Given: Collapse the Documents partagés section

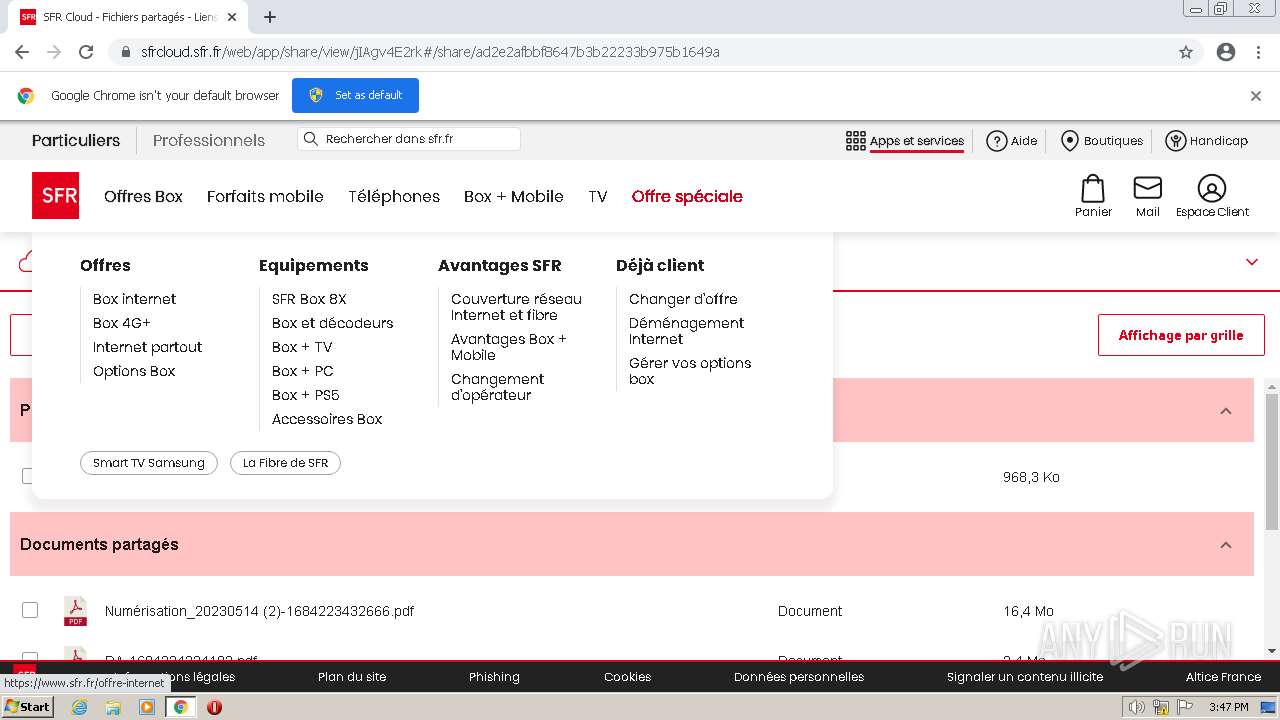Looking at the screenshot, I should coord(1226,545).
